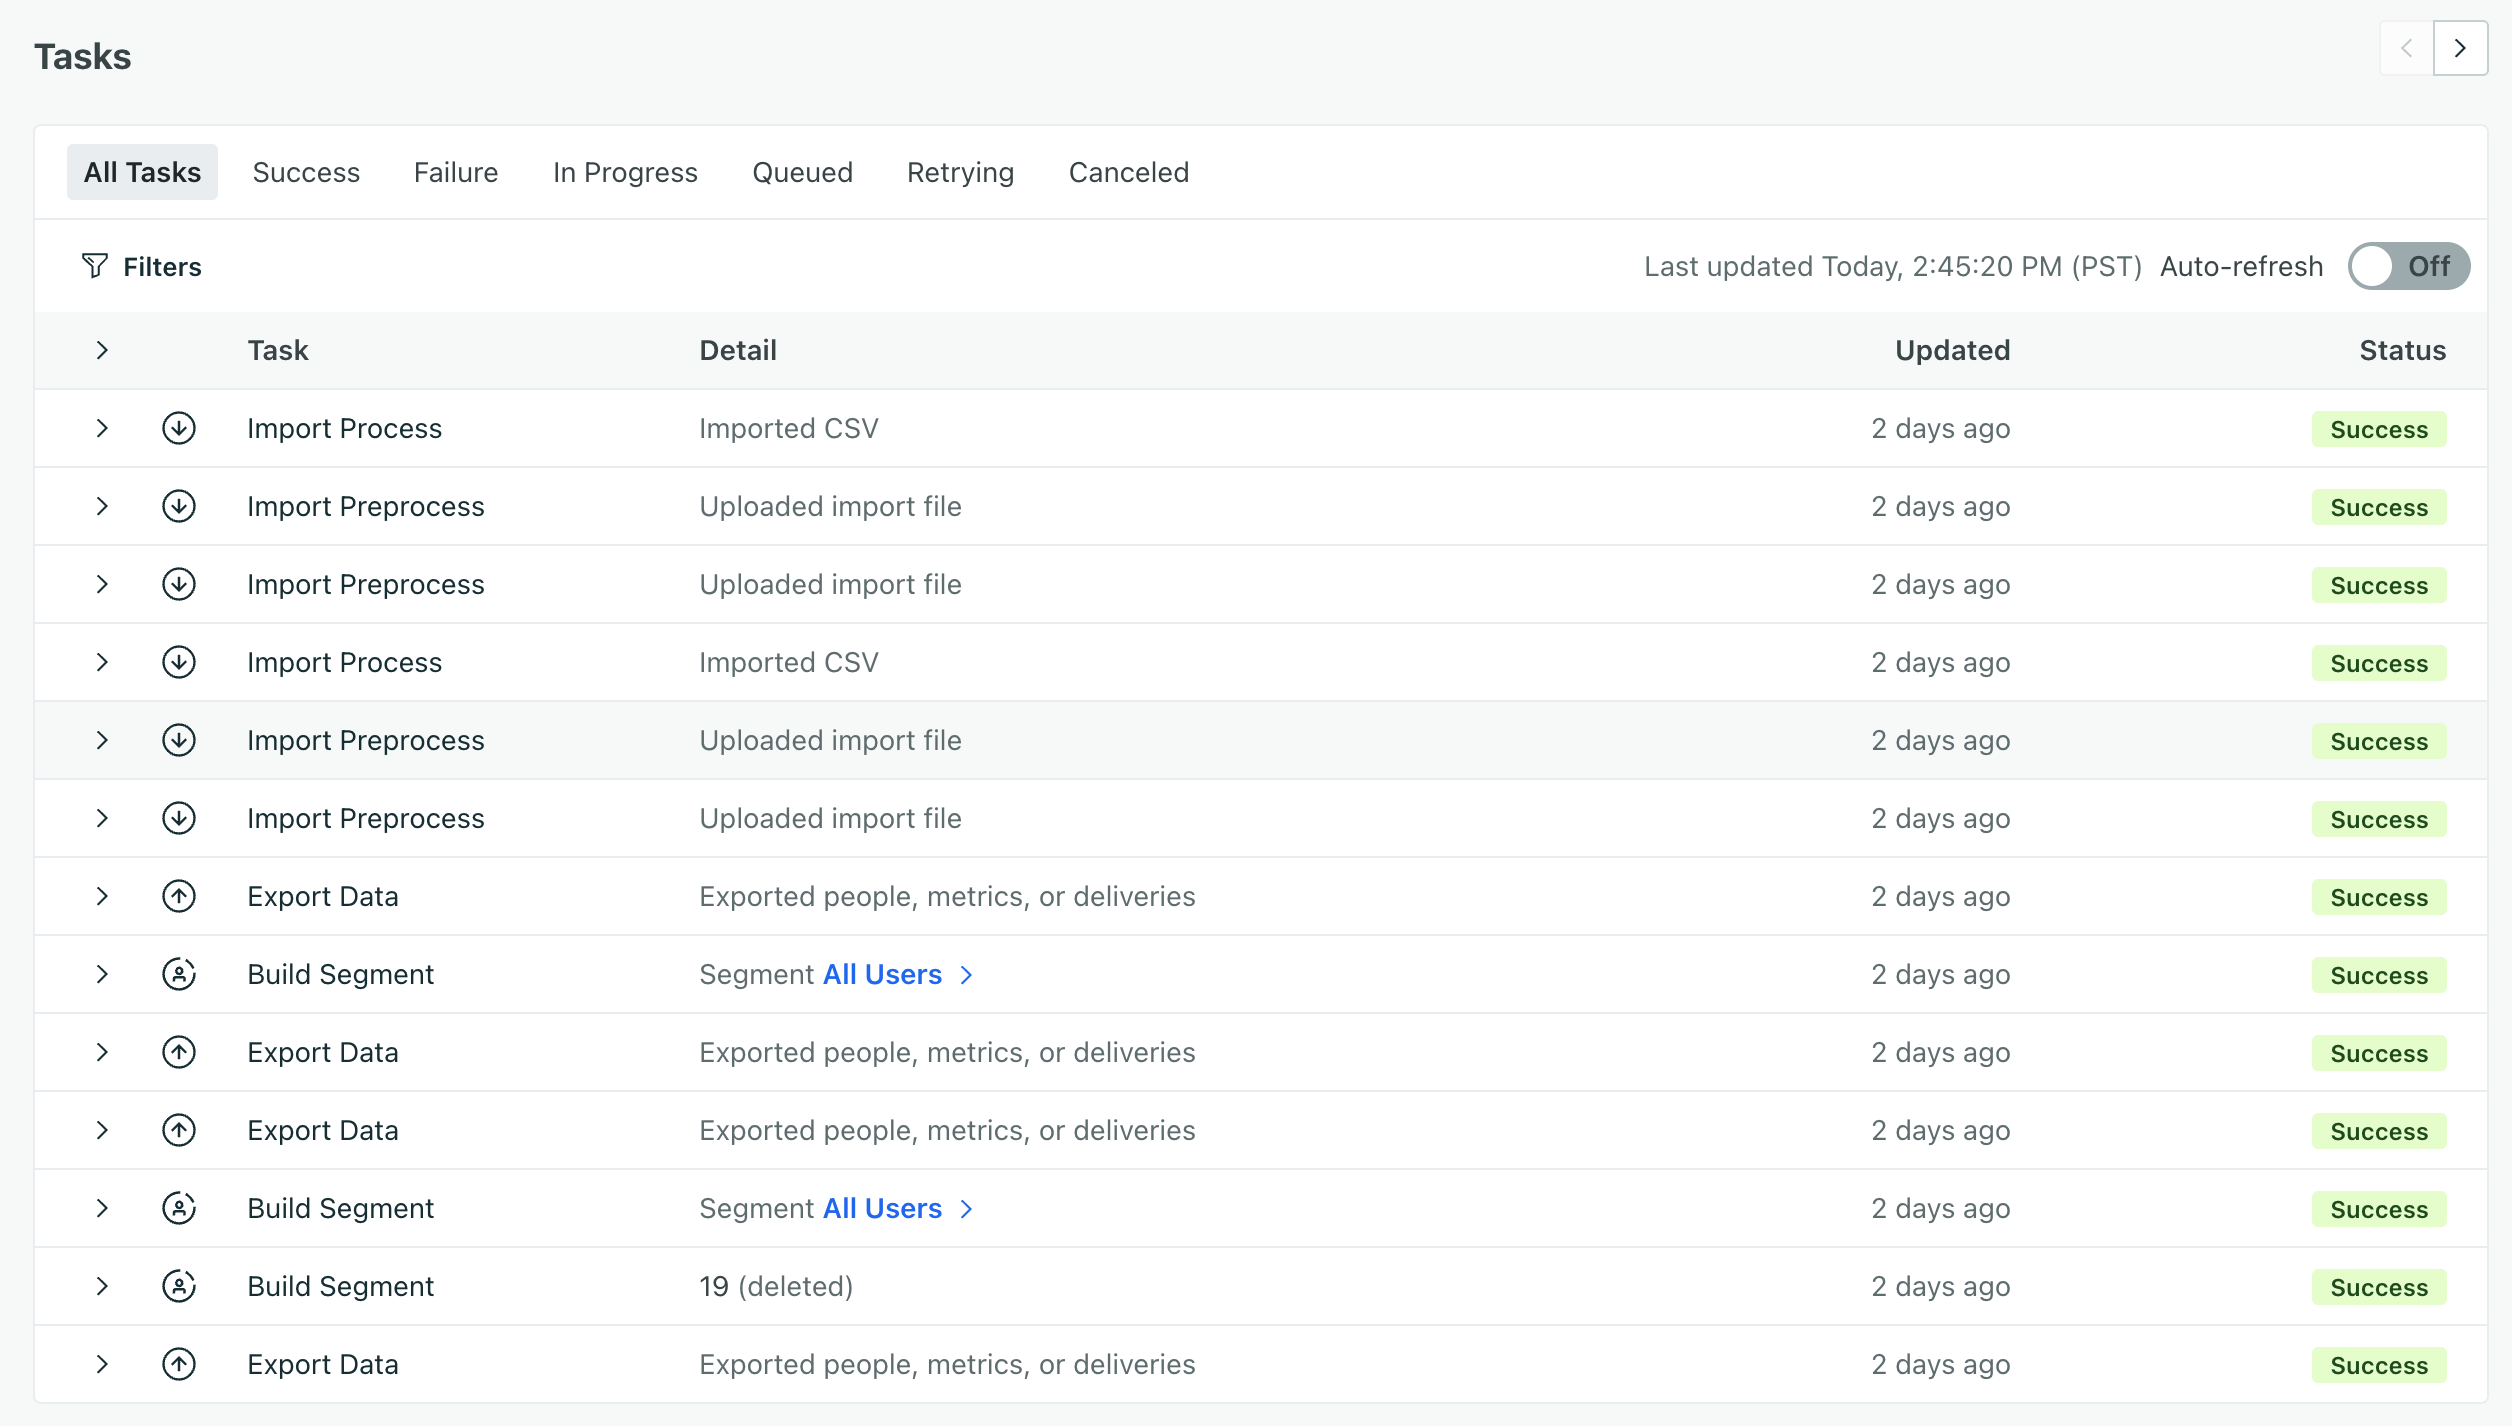Expand the first Import Process row
Screen dimensions: 2512x1426
[101, 428]
